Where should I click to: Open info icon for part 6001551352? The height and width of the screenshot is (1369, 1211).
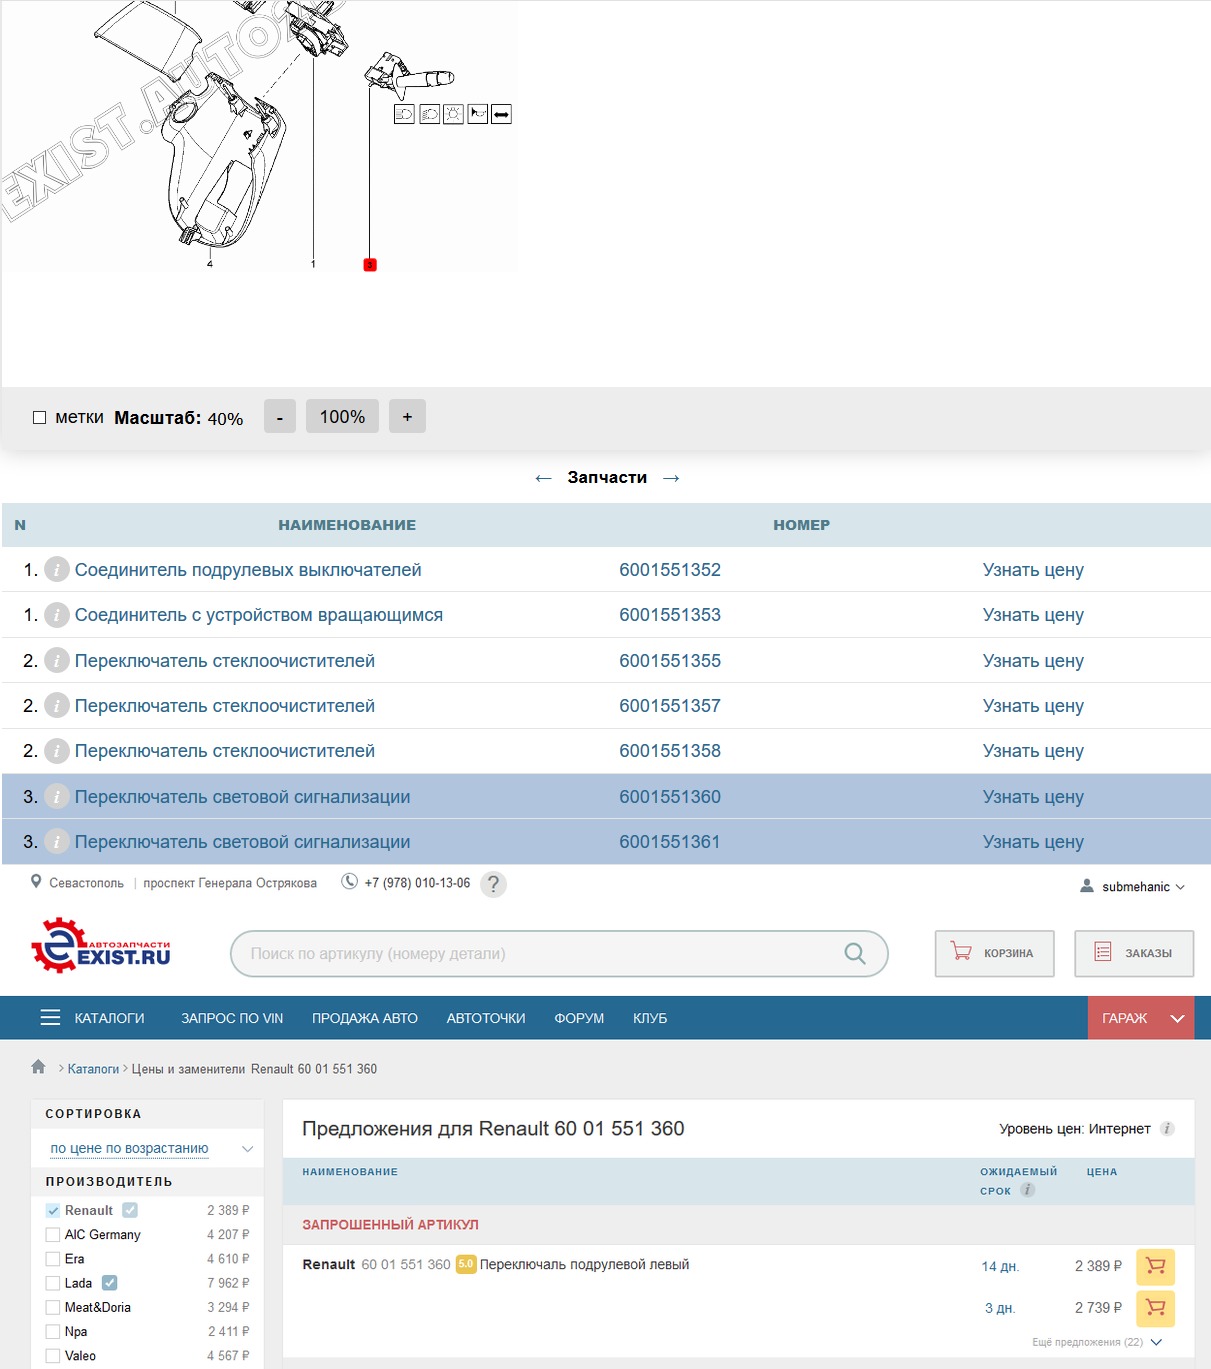click(x=57, y=570)
